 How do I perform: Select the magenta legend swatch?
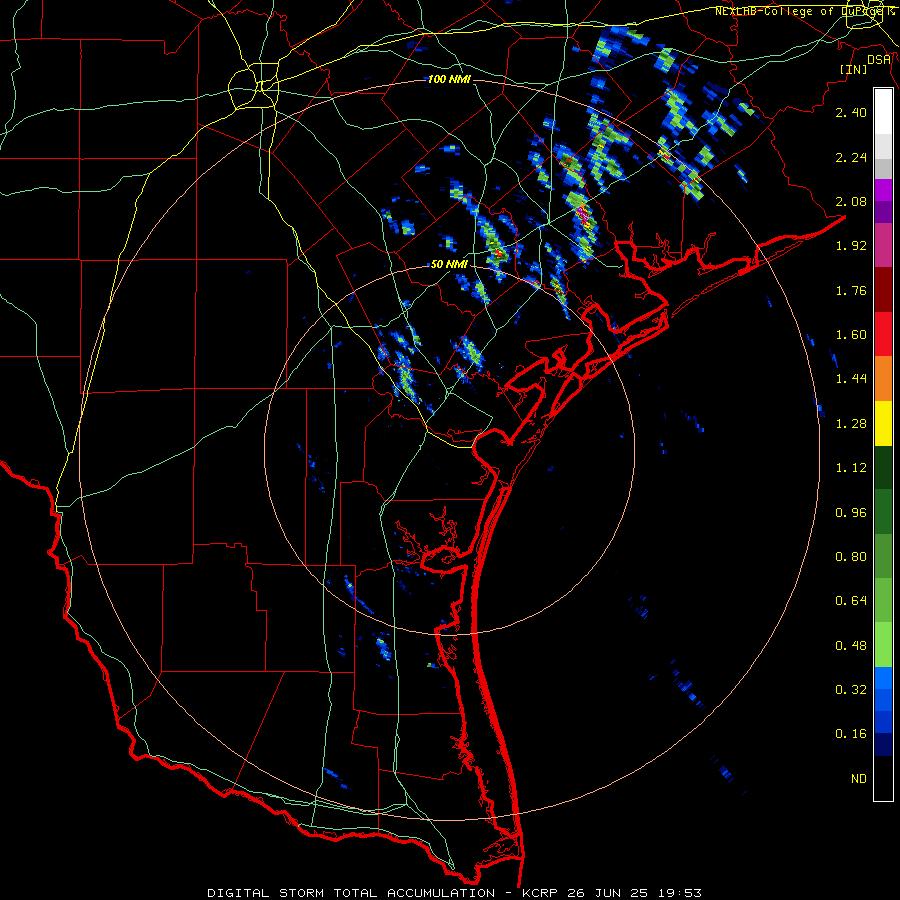click(883, 190)
